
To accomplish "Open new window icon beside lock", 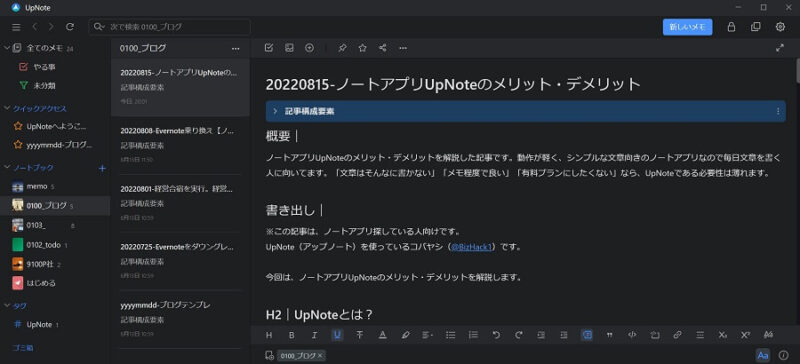I will coord(756,27).
